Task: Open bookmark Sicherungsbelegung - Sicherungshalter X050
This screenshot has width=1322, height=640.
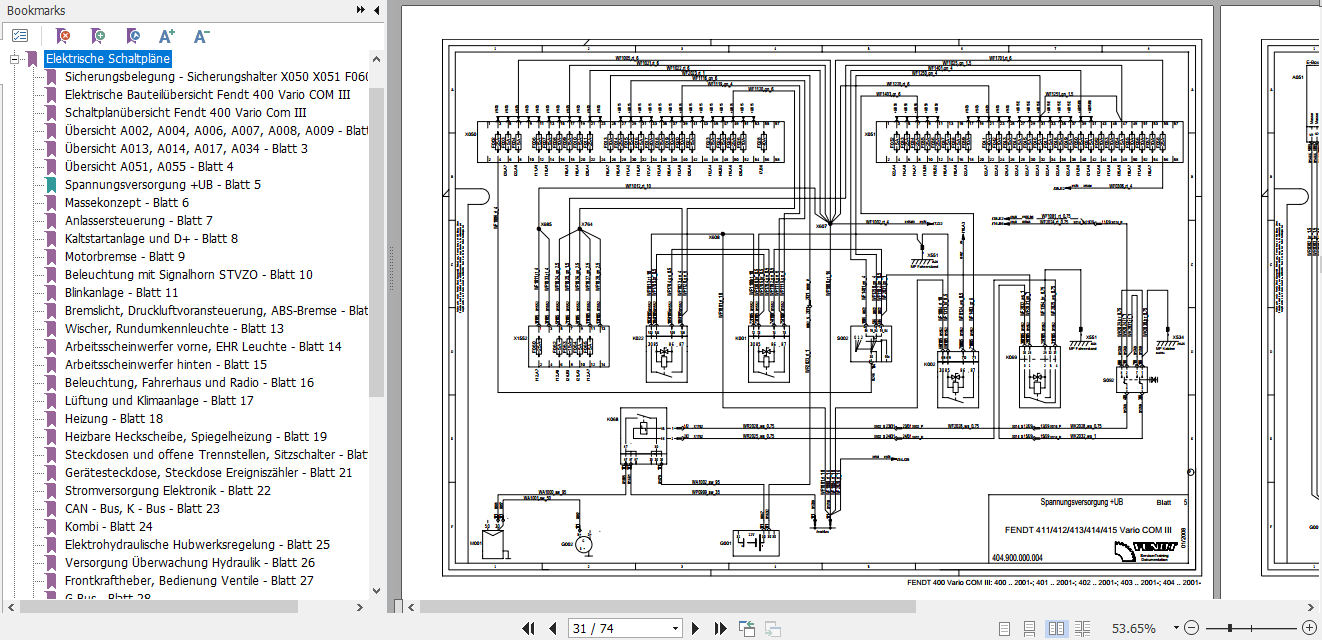Action: point(216,77)
